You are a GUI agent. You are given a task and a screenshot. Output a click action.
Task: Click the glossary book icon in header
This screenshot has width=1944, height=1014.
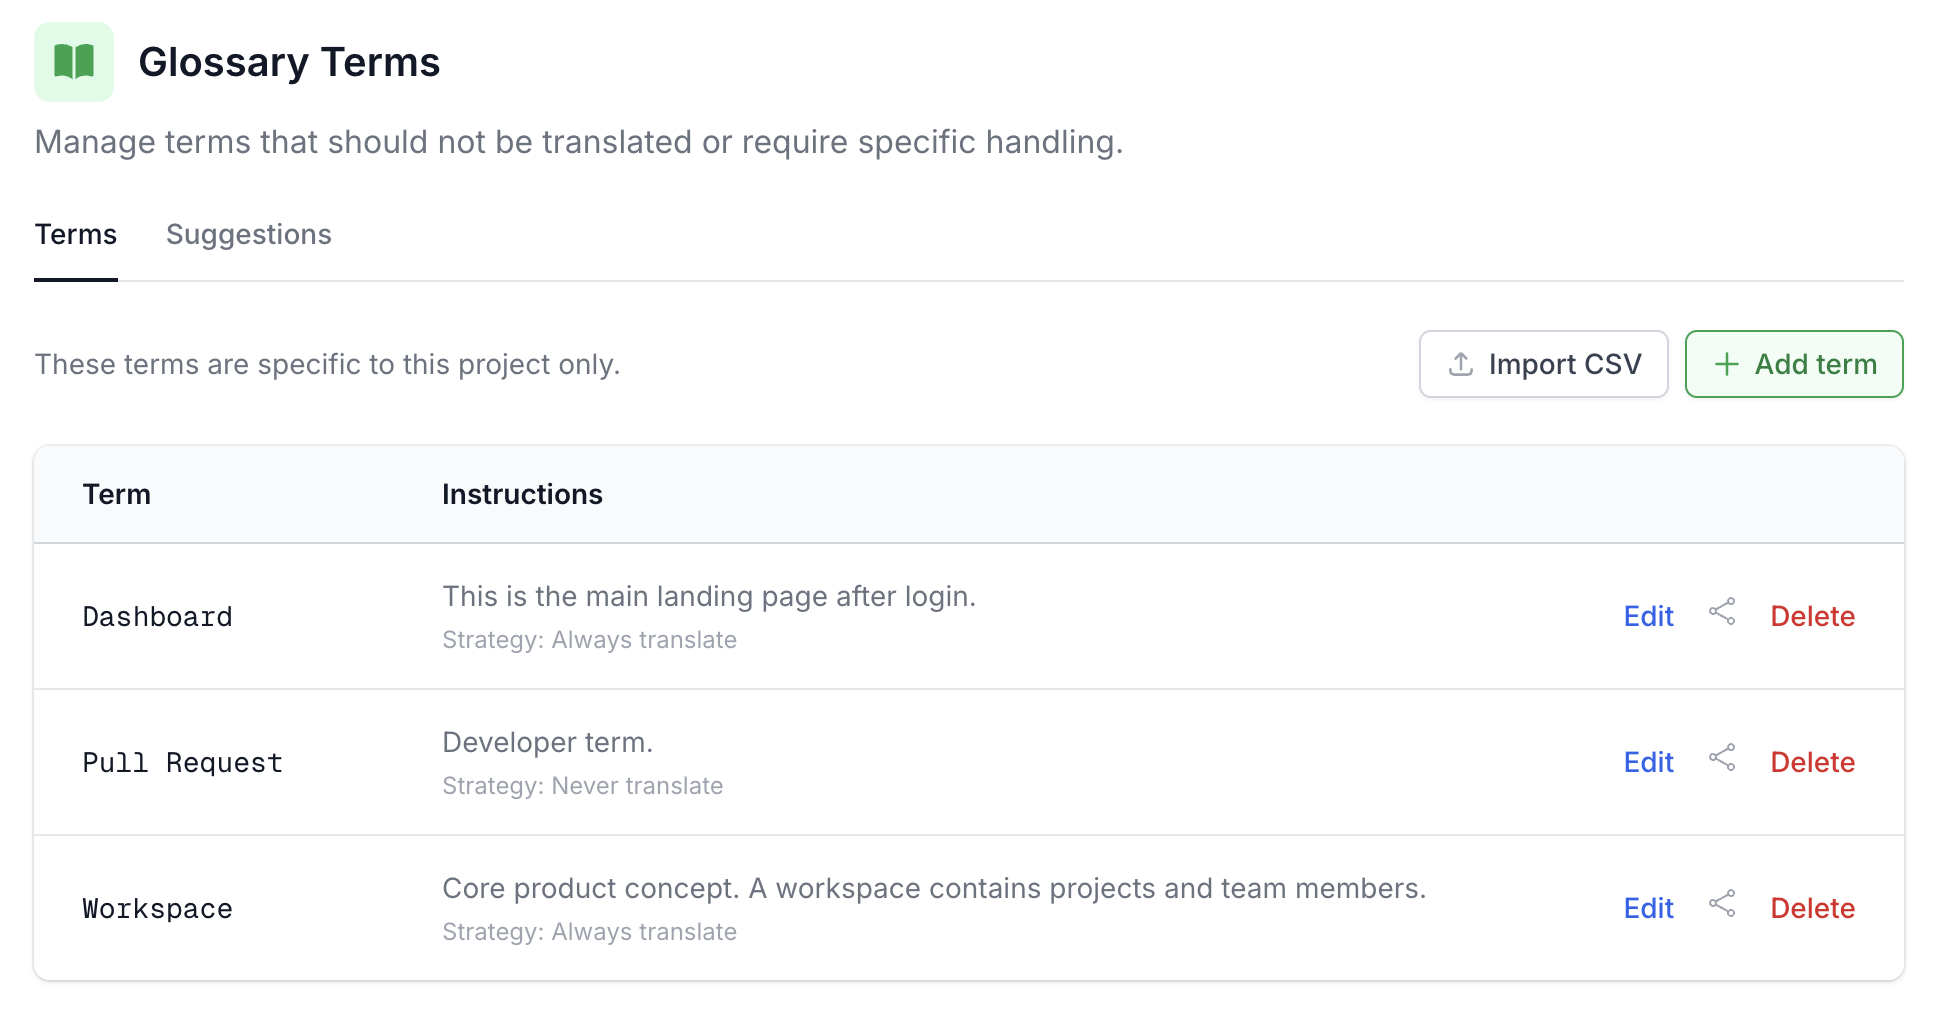[x=73, y=62]
